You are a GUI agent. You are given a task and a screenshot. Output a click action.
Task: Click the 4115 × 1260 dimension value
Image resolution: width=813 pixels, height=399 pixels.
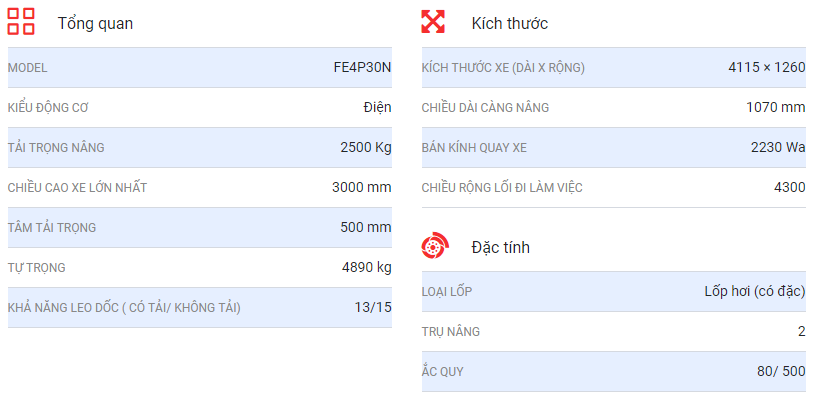[767, 68]
